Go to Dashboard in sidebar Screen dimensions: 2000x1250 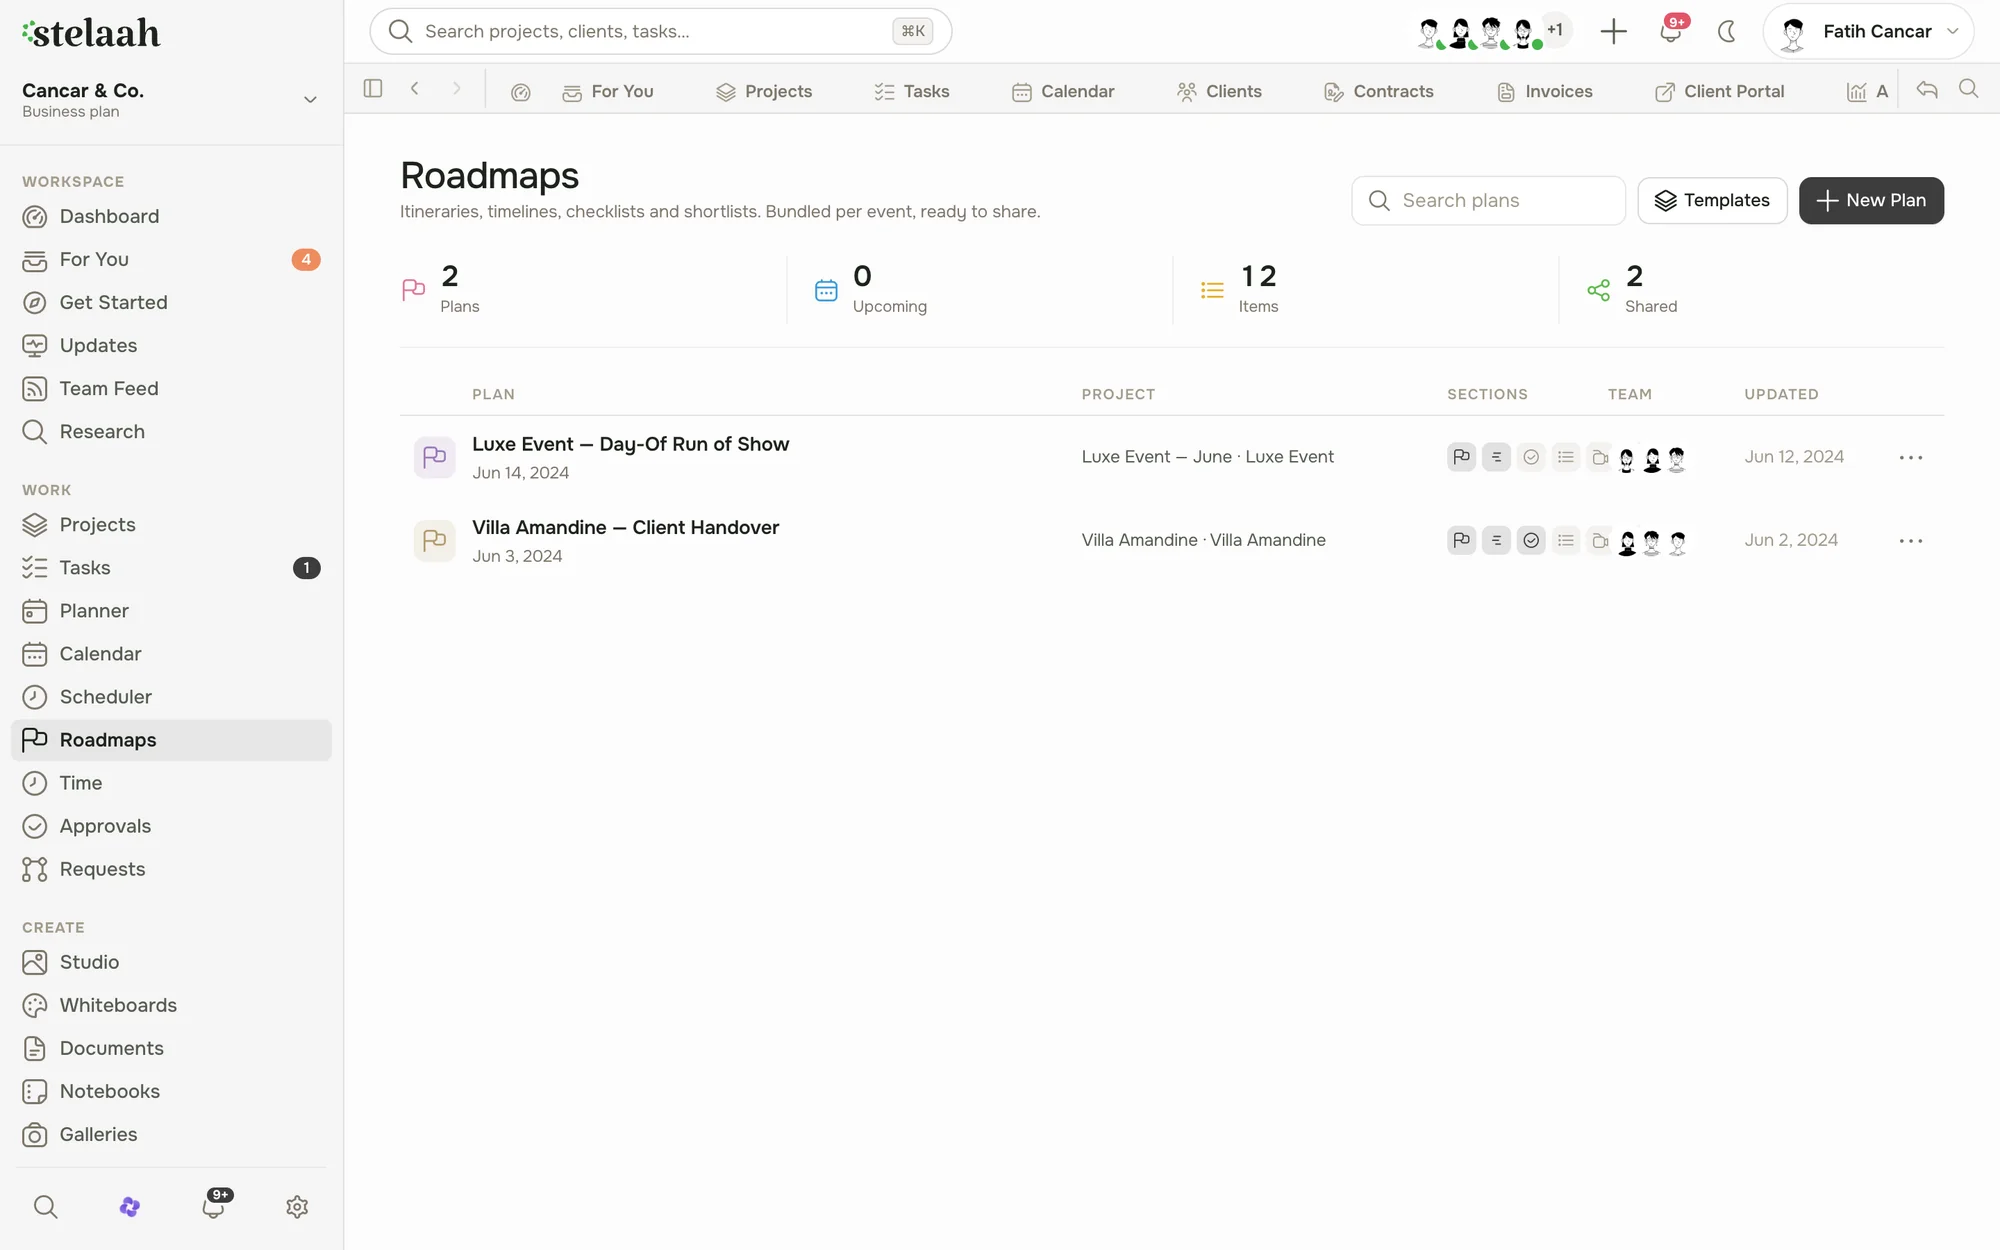pyautogui.click(x=171, y=216)
